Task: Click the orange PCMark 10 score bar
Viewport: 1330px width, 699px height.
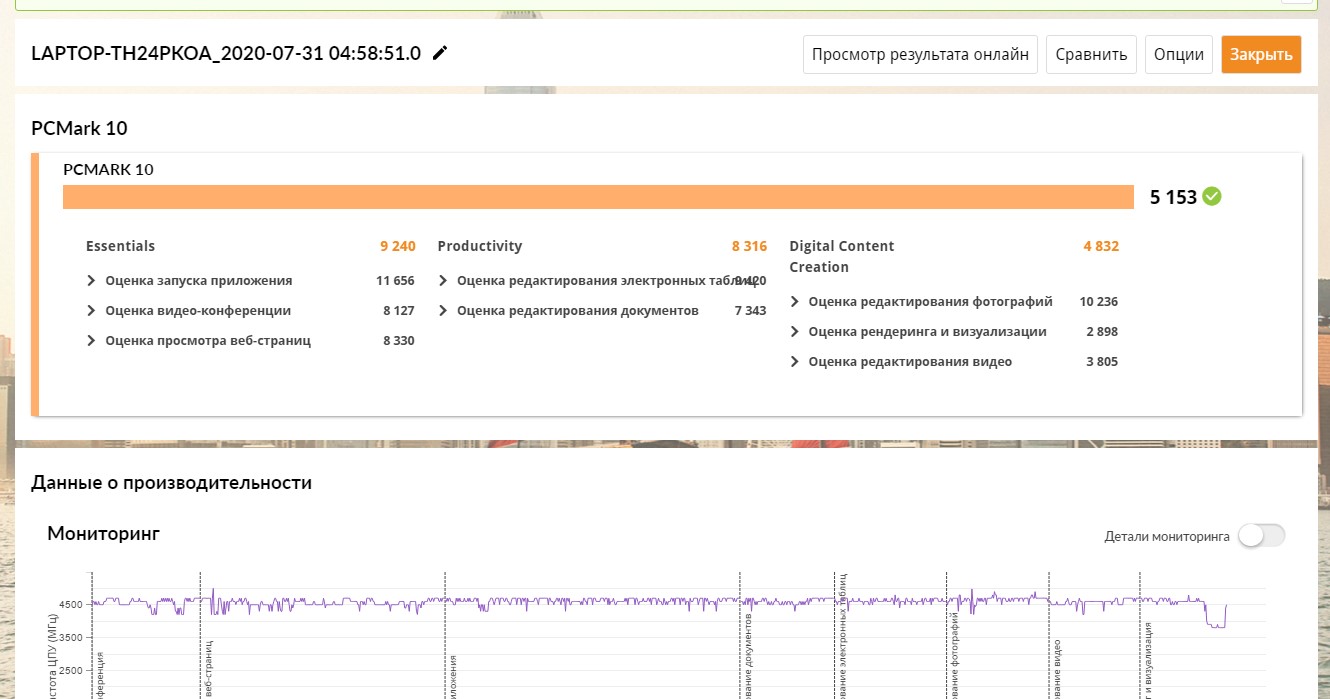Action: pyautogui.click(x=598, y=197)
